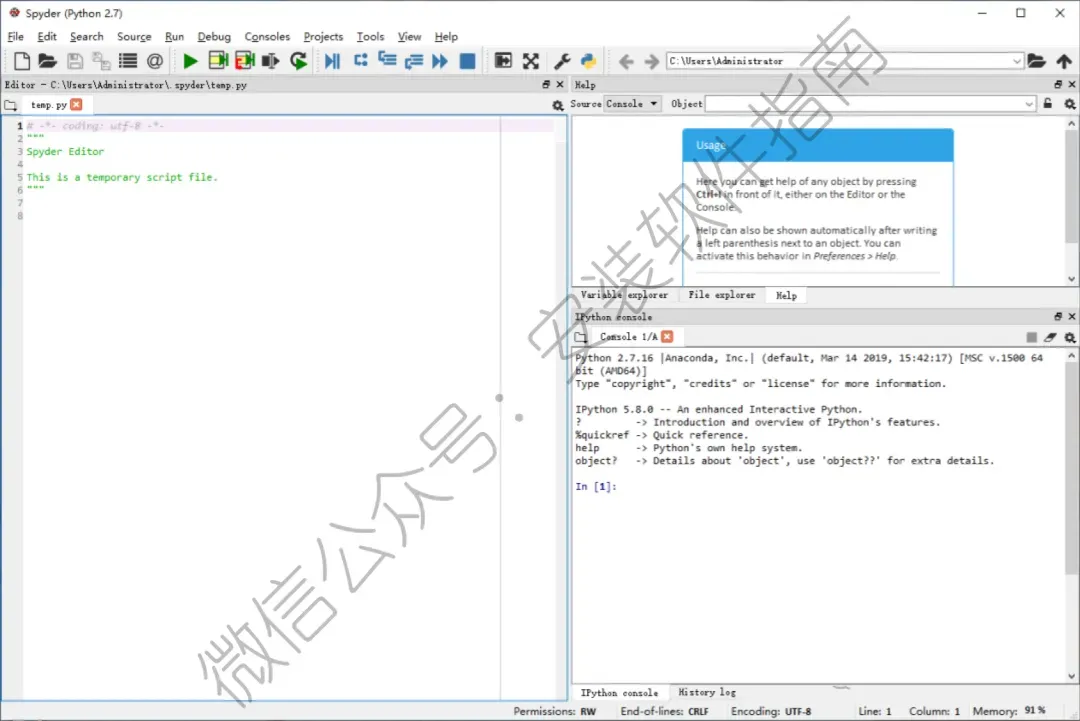
Task: Expand the Source Console dropdown
Action: pyautogui.click(x=632, y=104)
